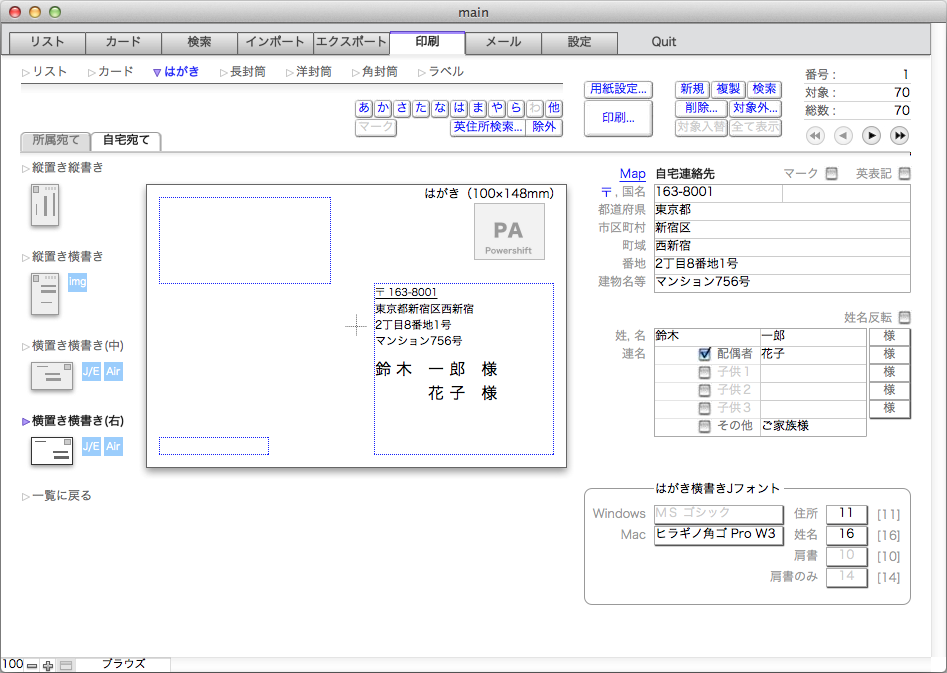This screenshot has width=947, height=673.
Task: Go to the next record
Action: click(871, 135)
